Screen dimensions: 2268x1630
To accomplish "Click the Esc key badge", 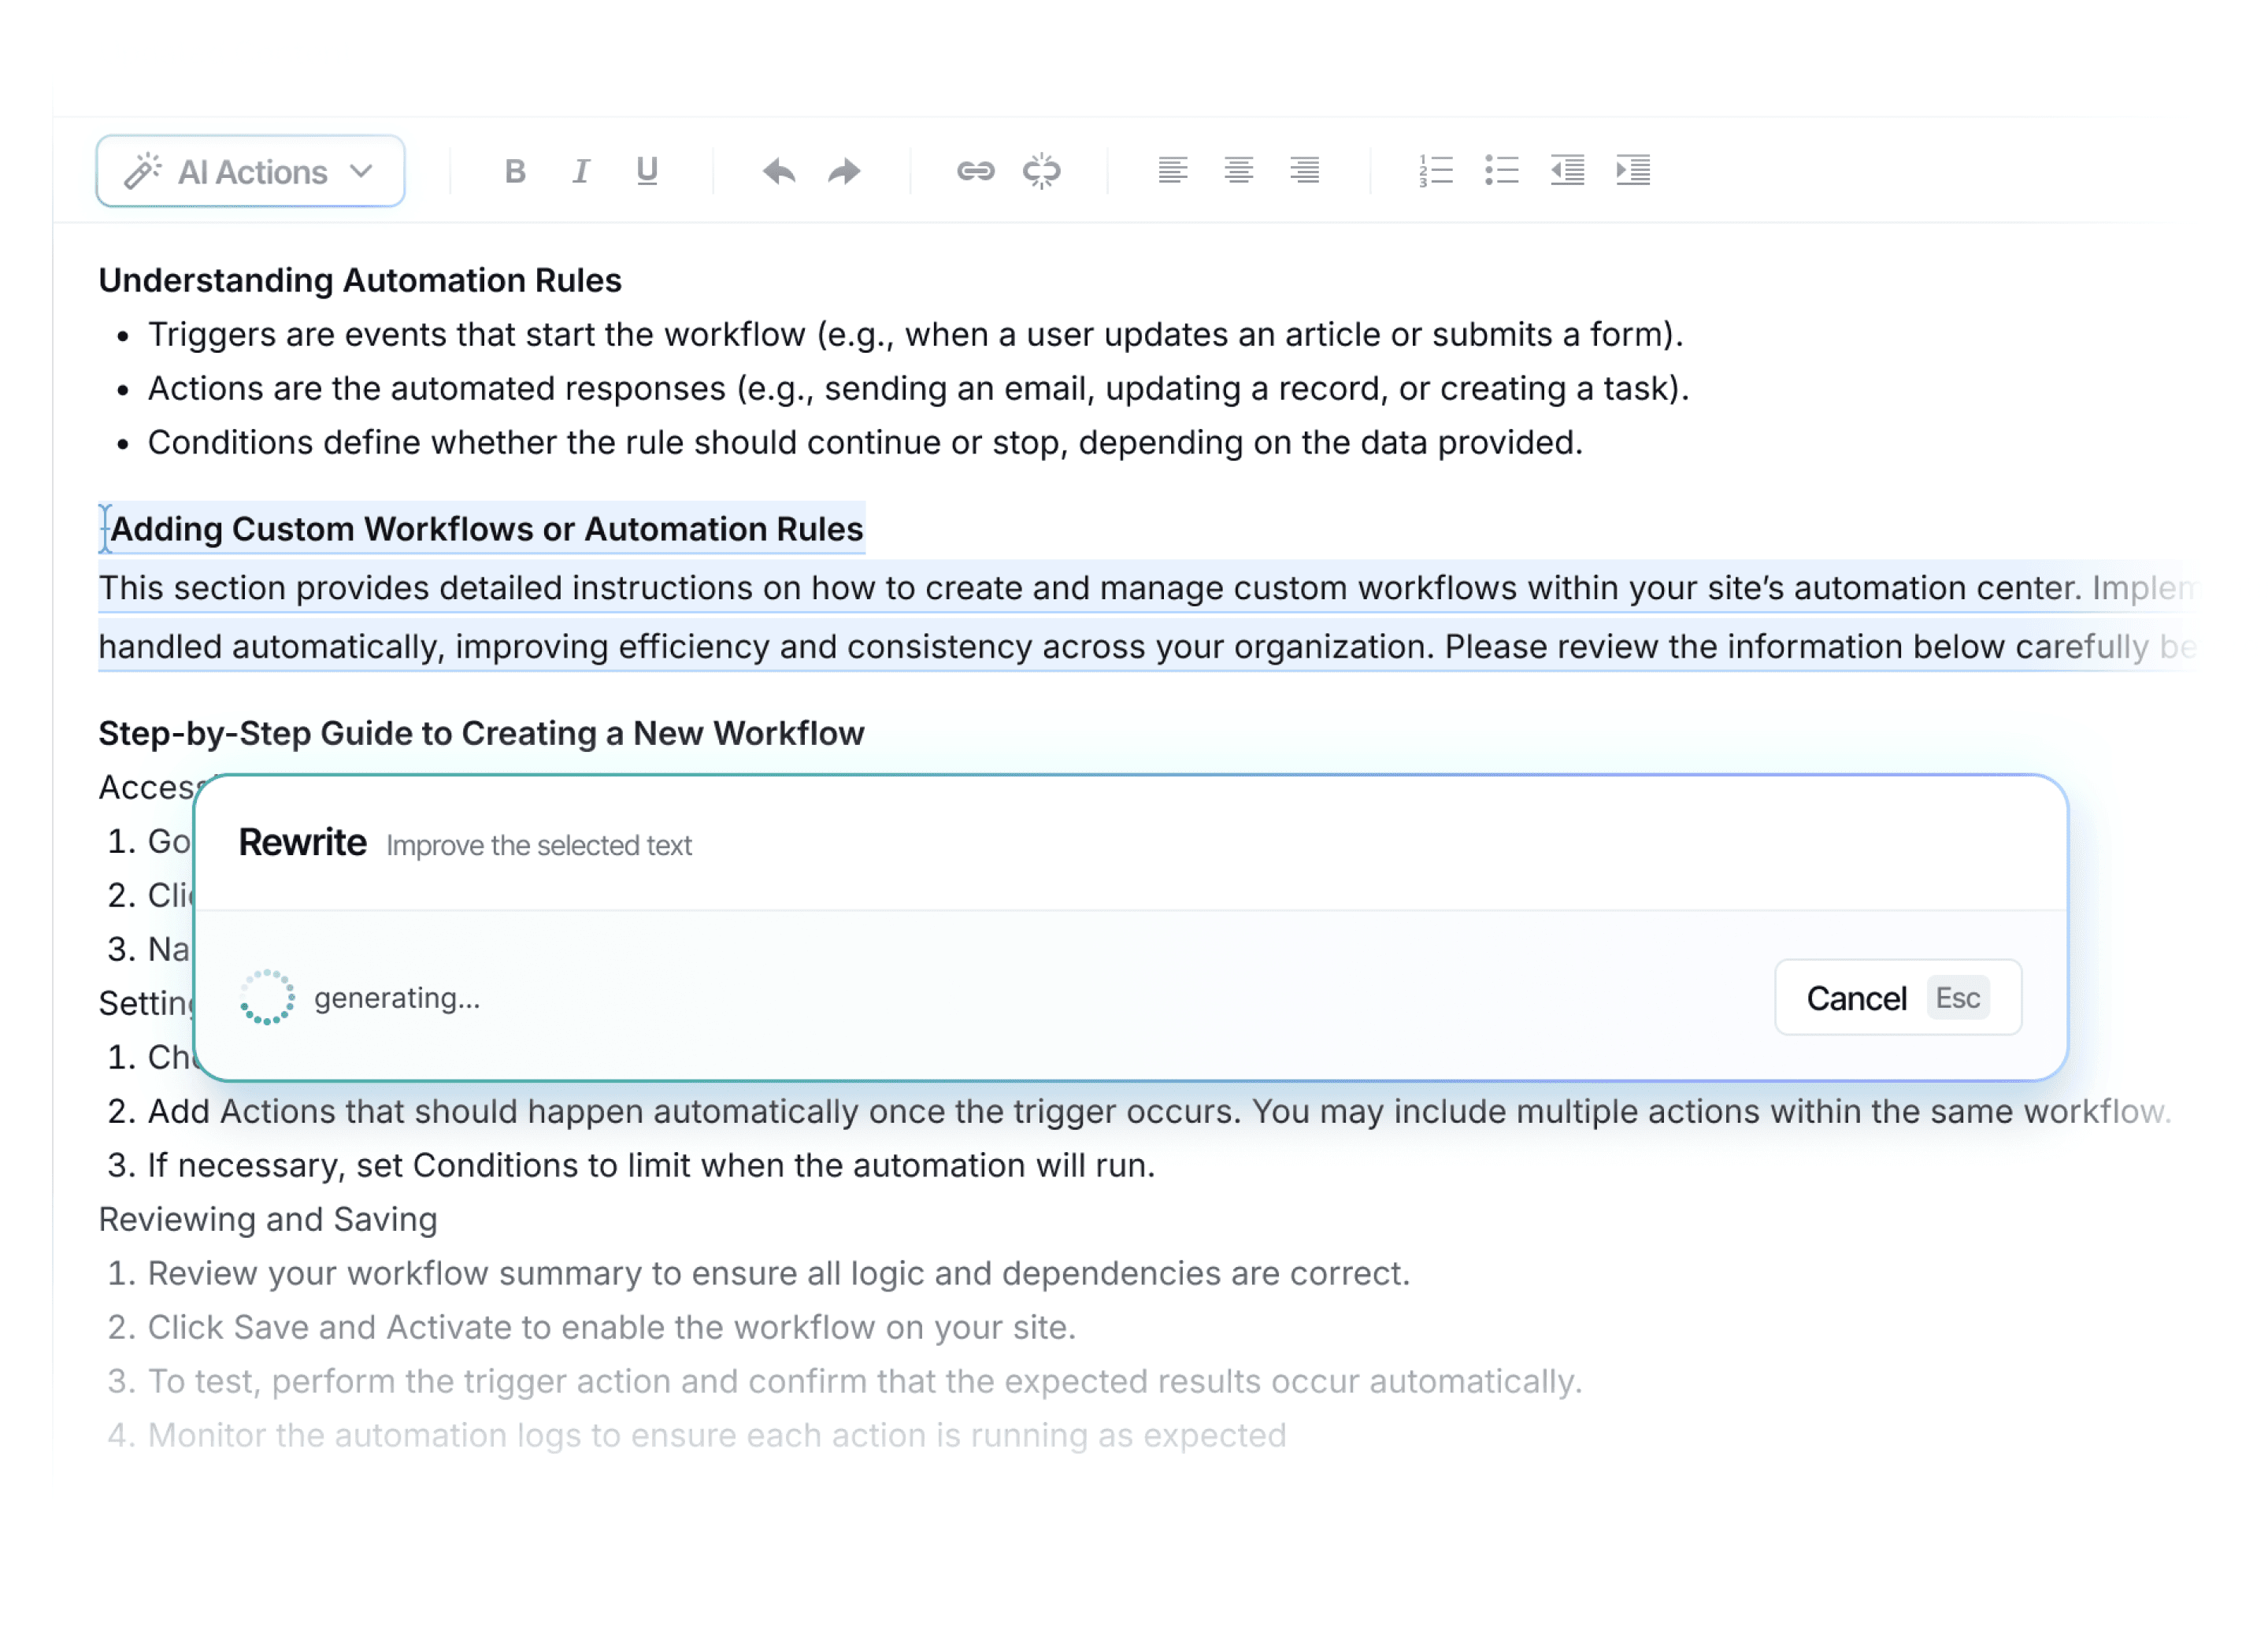I will [x=1958, y=998].
